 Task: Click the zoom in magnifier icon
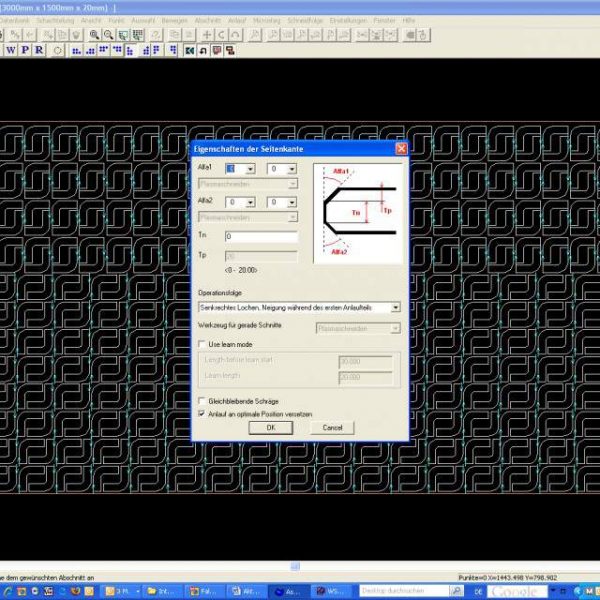tap(94, 35)
